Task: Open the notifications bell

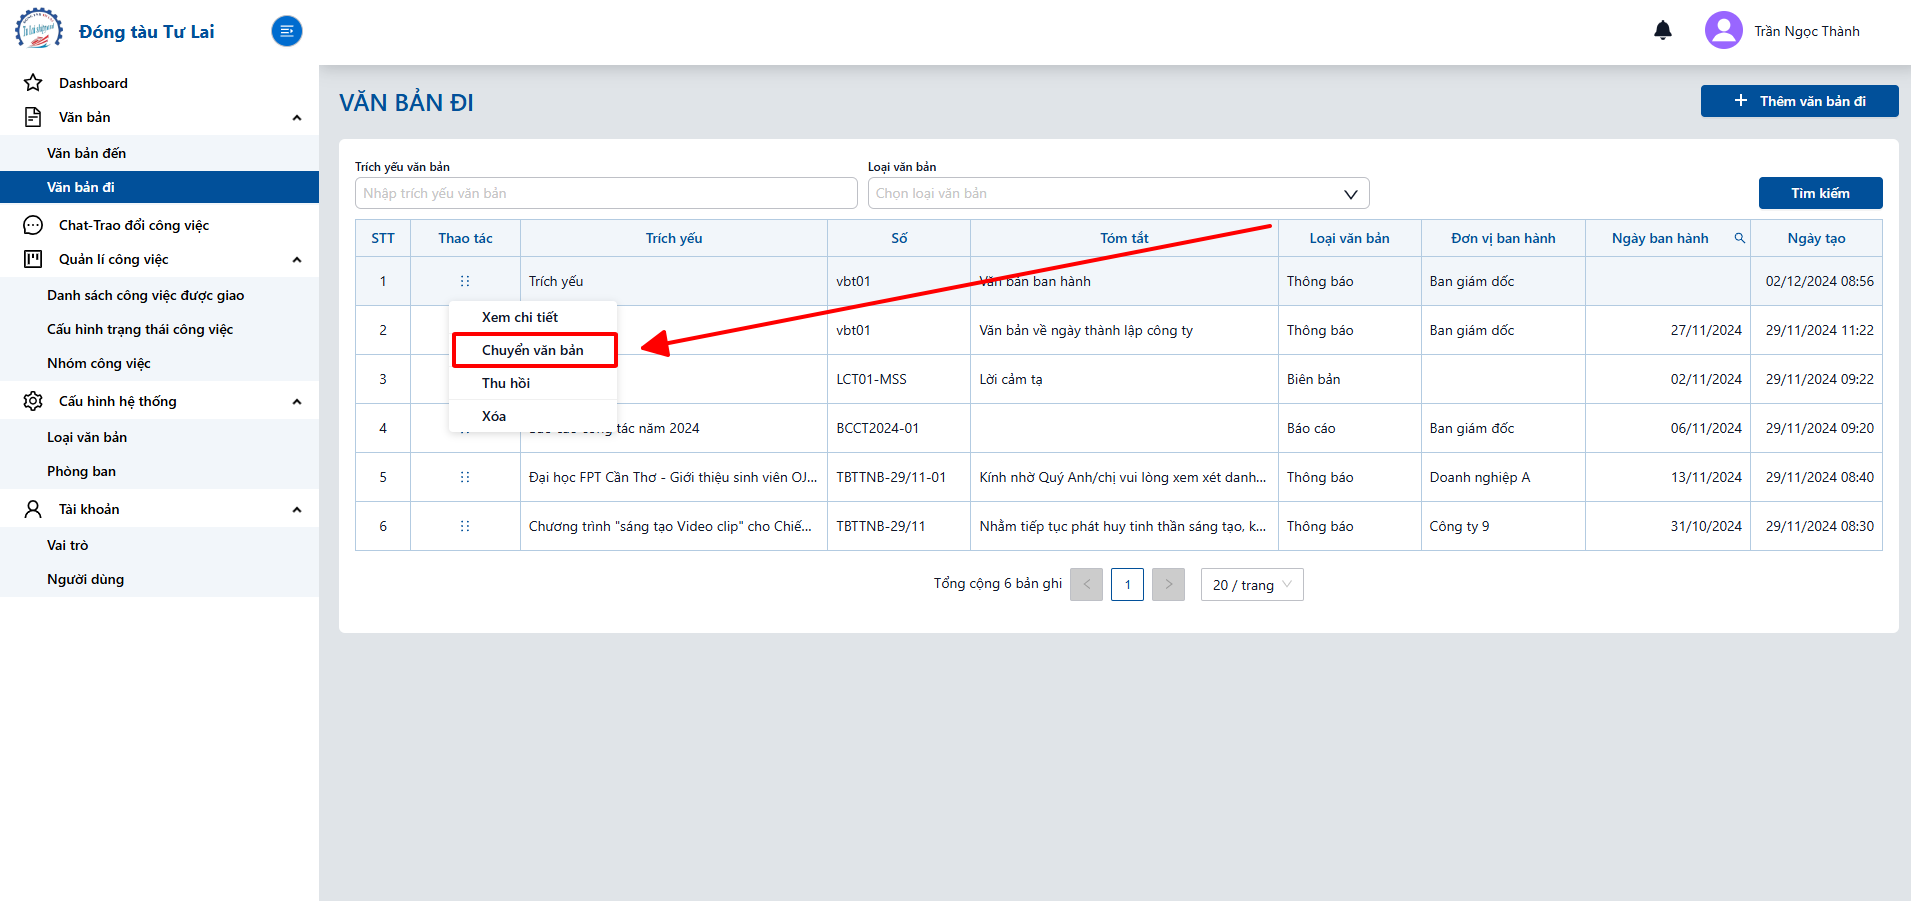Action: click(1663, 30)
